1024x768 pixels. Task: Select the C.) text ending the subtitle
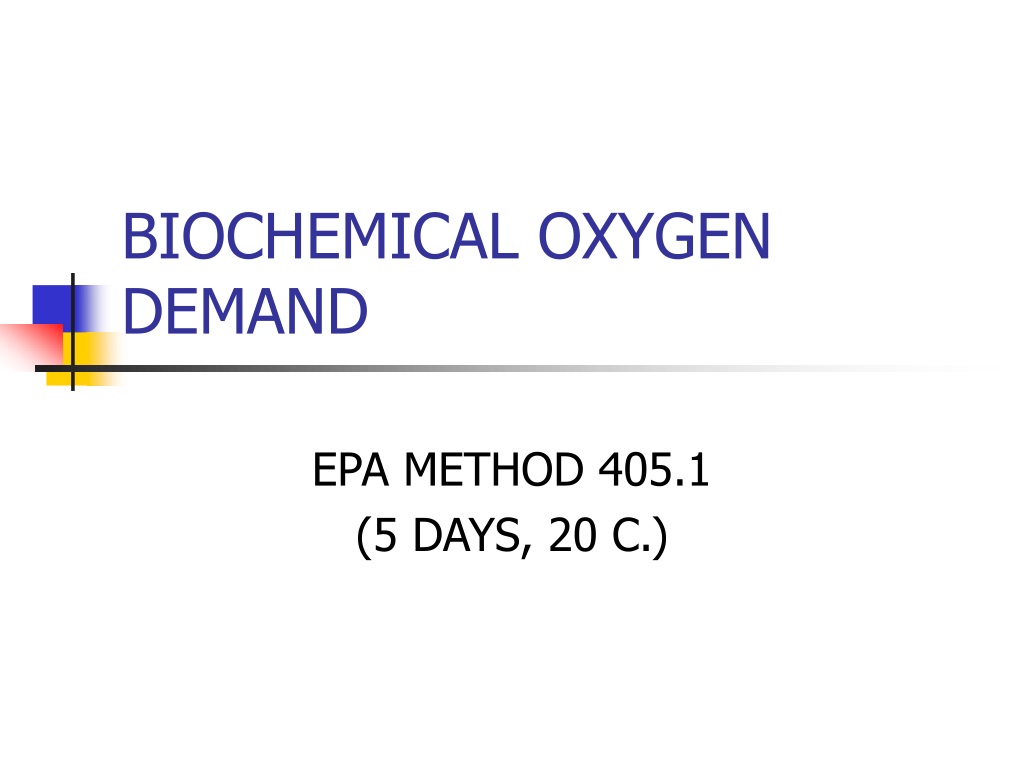640,536
